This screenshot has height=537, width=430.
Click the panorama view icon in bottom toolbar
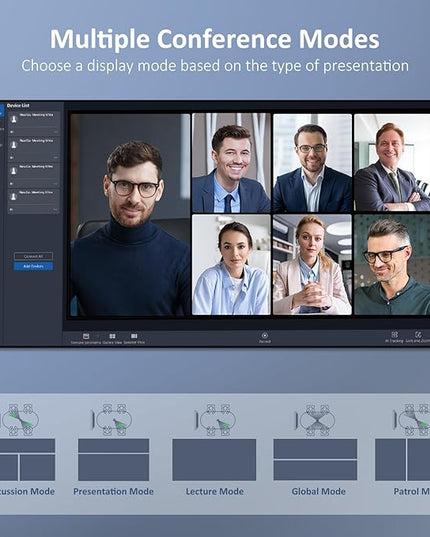86,336
